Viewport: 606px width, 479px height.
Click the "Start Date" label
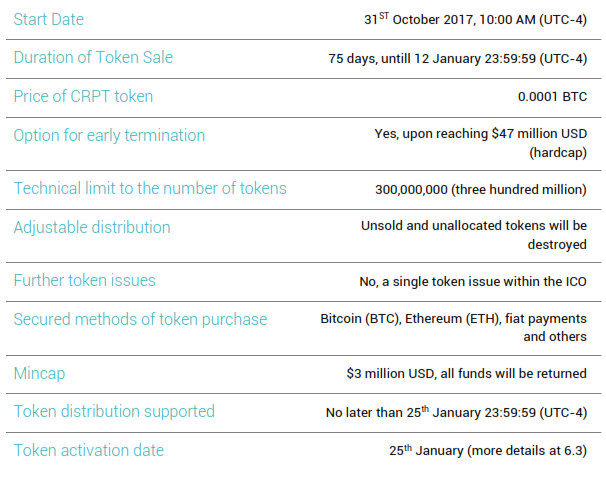(48, 20)
